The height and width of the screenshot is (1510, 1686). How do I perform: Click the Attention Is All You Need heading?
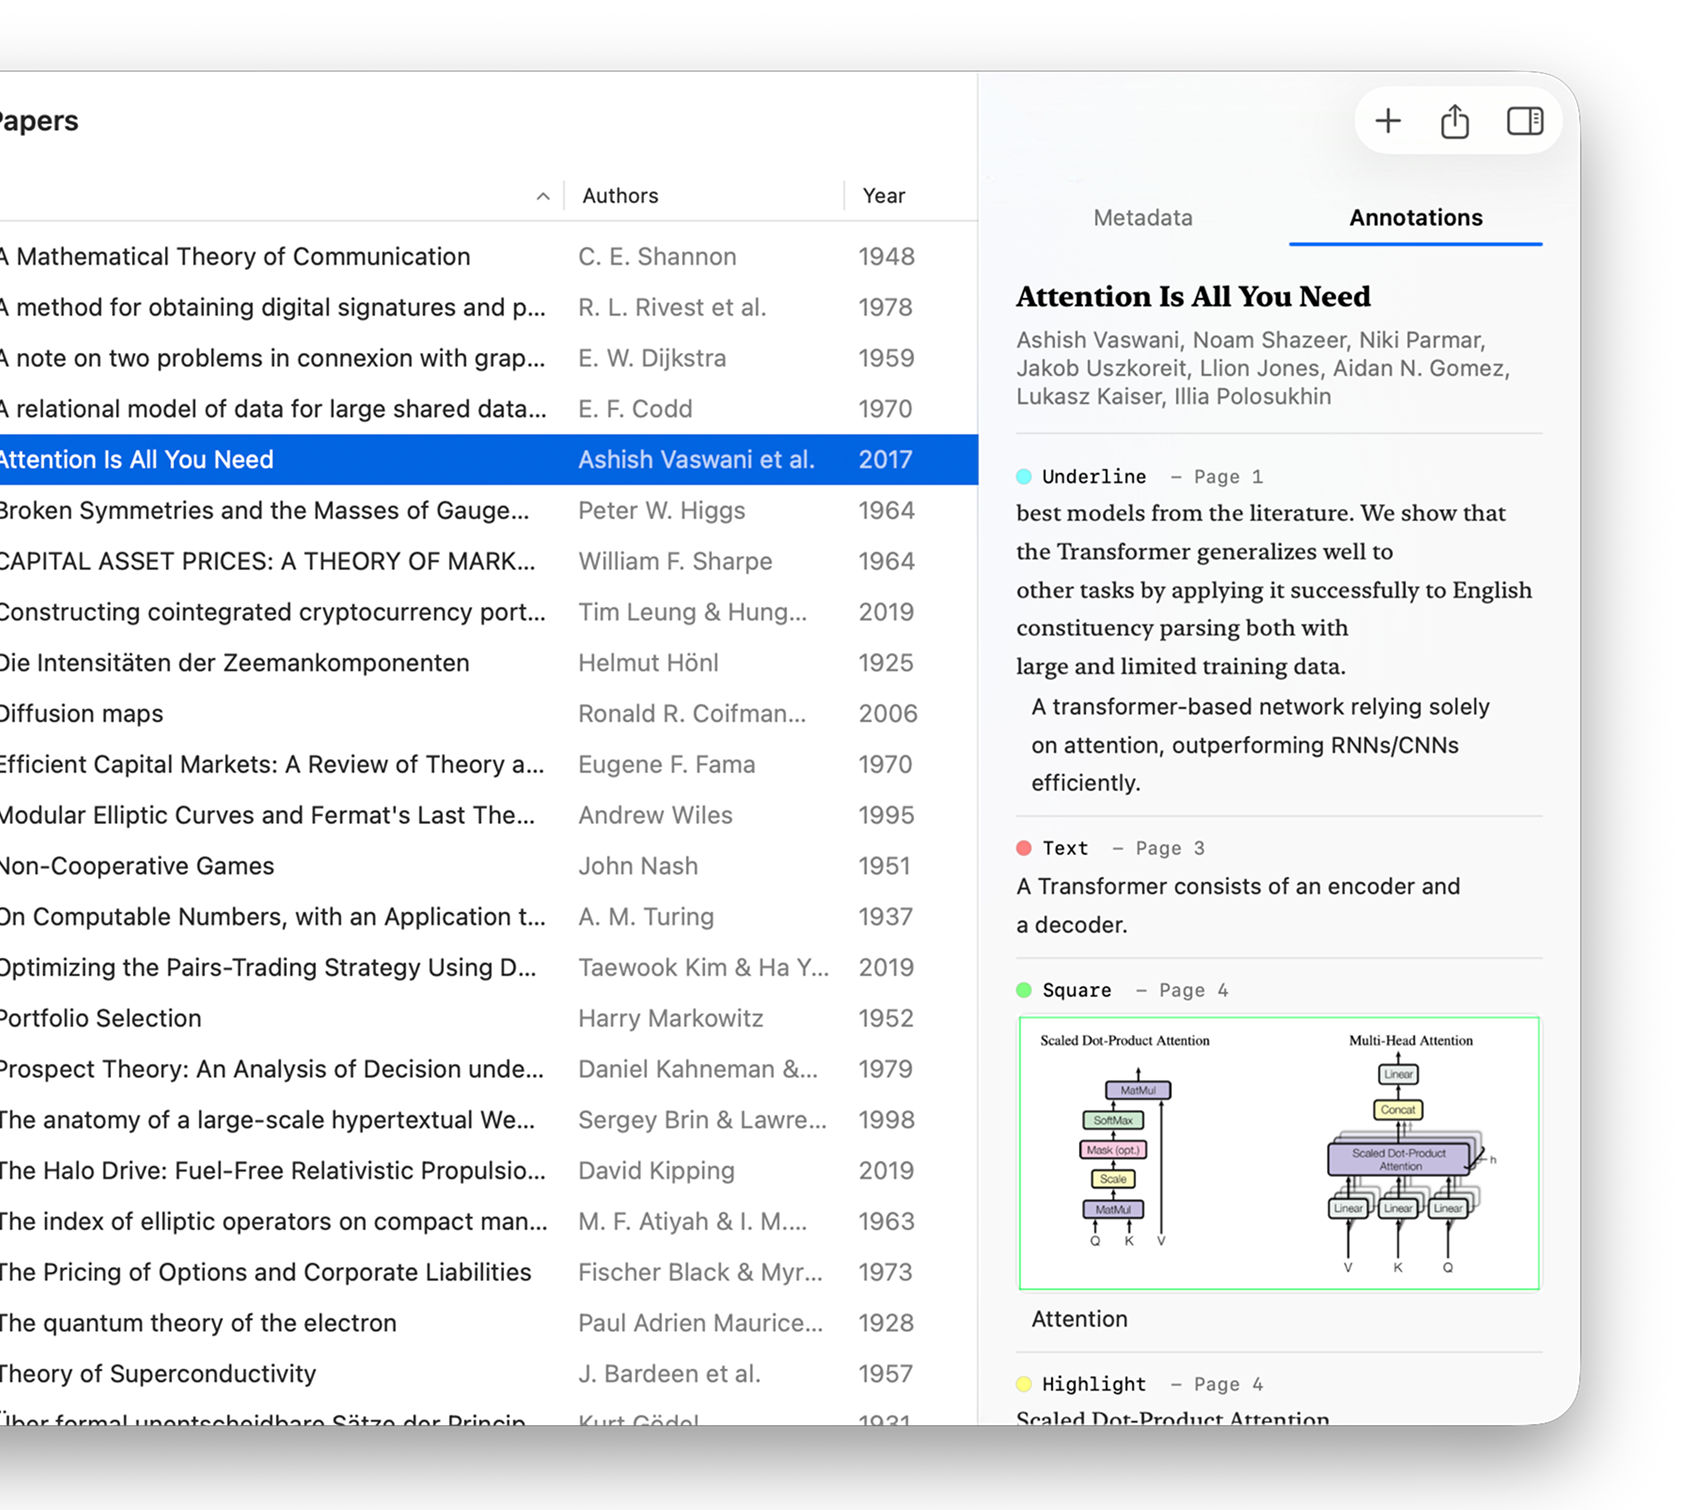tap(1193, 297)
